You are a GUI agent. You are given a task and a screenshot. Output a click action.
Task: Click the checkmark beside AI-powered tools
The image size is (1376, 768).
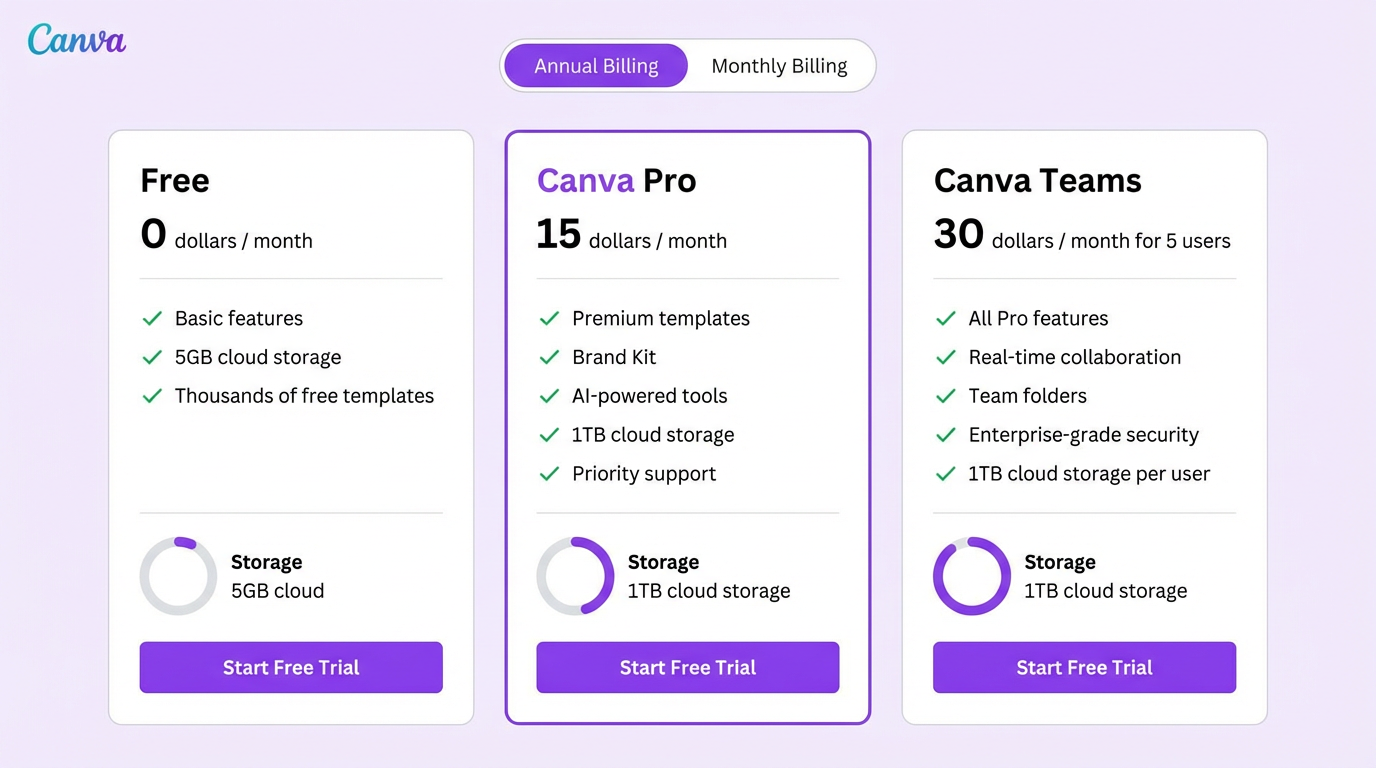click(549, 396)
